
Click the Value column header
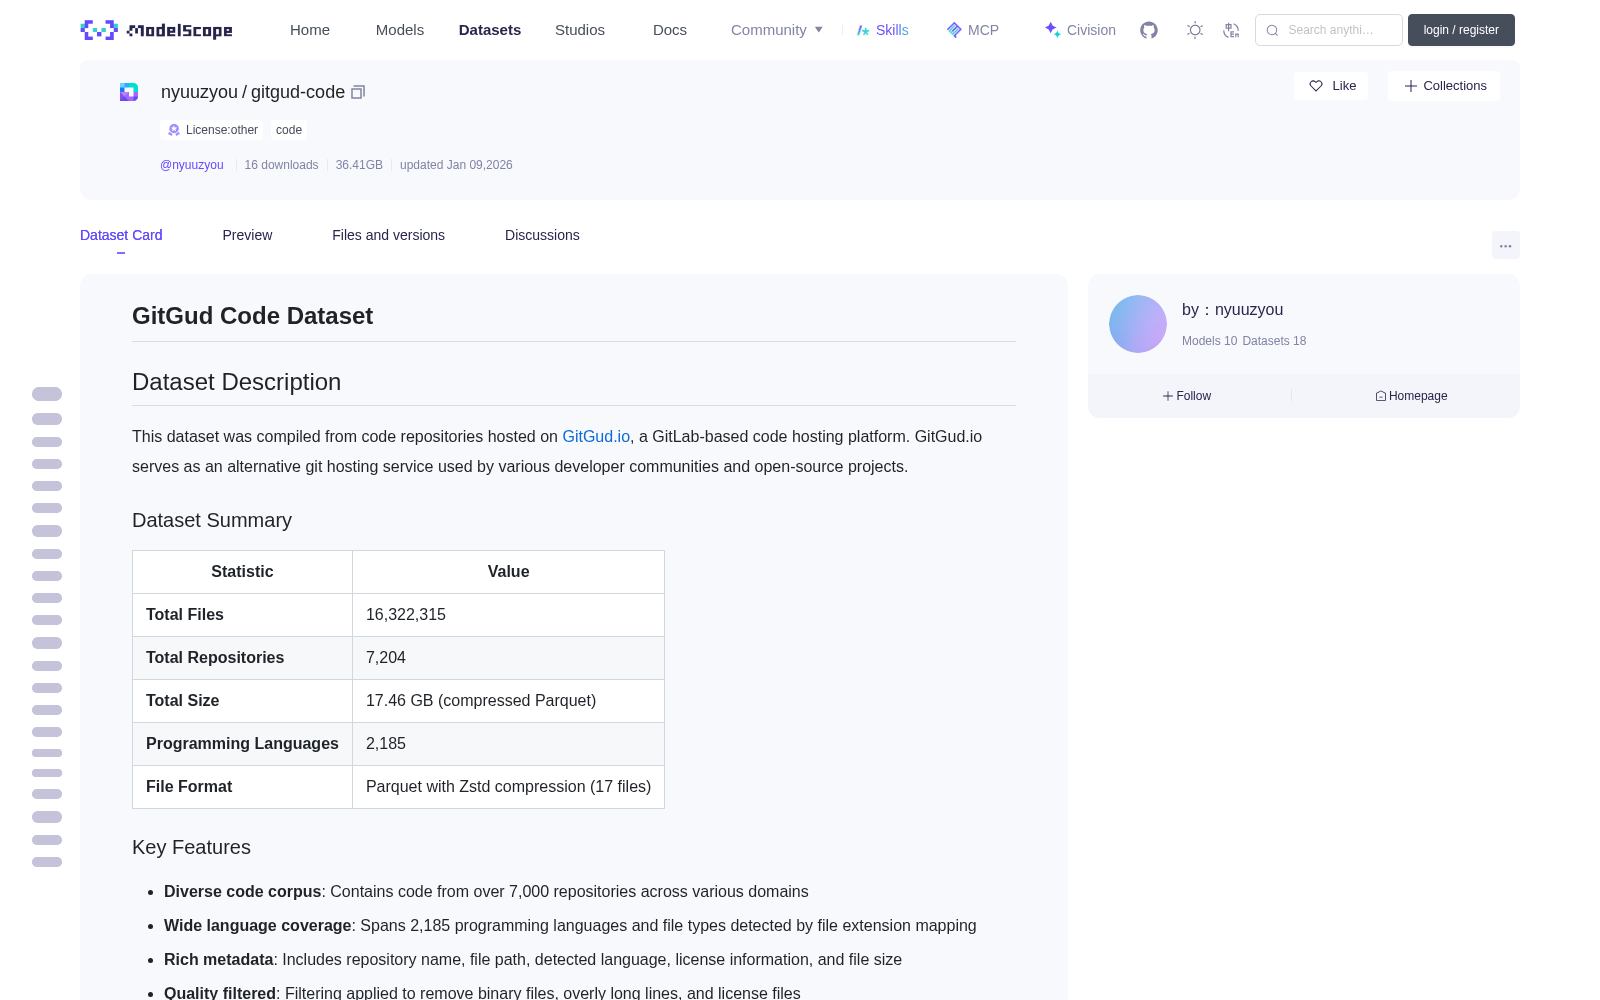click(508, 572)
